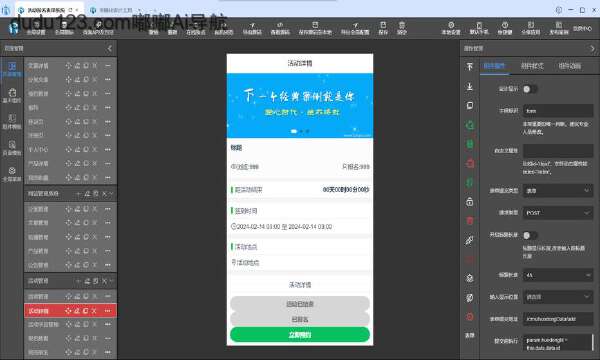Click the lock icon in properties strip
The width and height of the screenshot is (600, 360).
pos(470,202)
